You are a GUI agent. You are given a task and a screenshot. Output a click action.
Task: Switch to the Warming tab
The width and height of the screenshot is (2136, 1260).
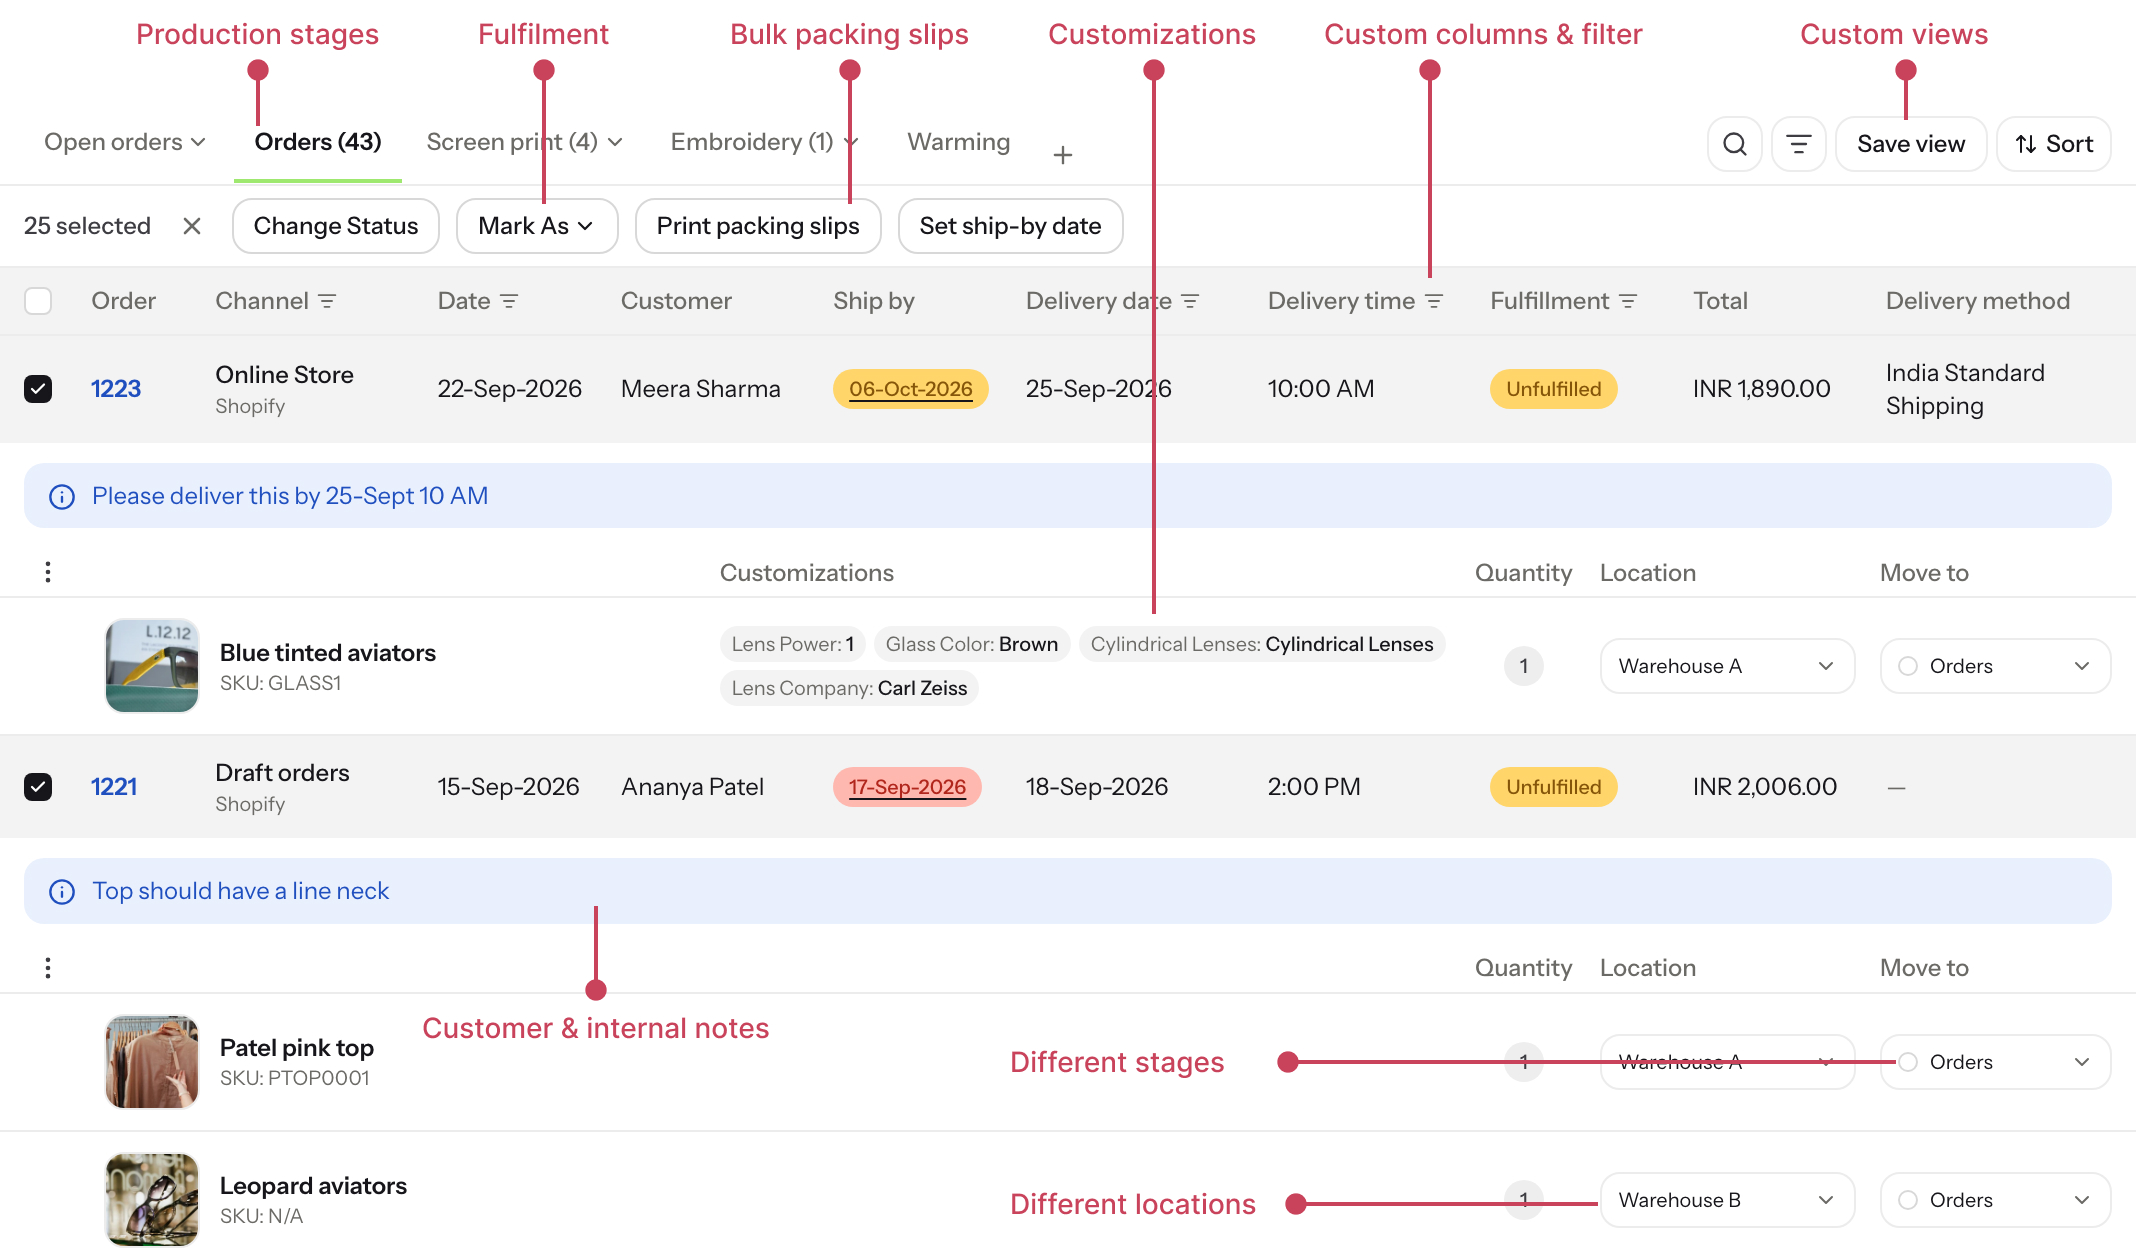tap(958, 142)
